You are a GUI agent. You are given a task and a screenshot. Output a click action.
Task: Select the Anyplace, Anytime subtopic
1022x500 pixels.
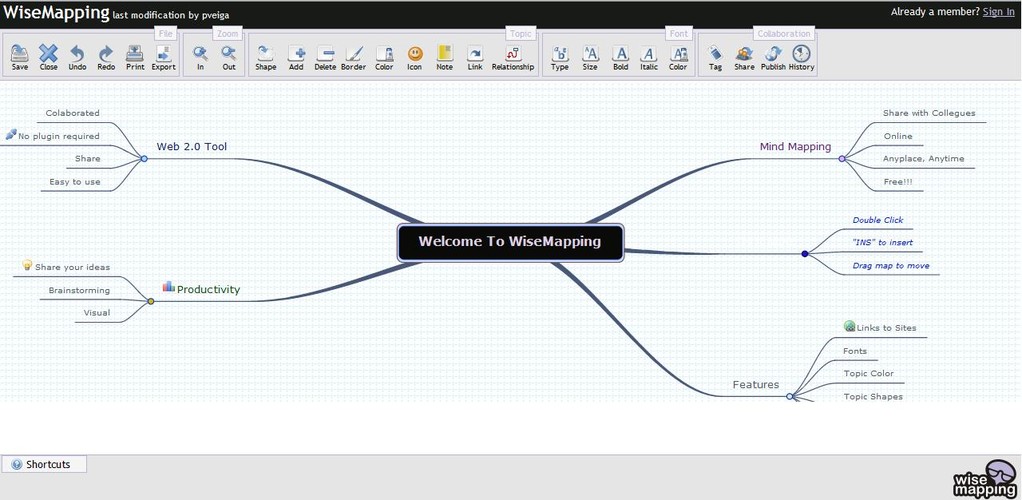point(924,158)
